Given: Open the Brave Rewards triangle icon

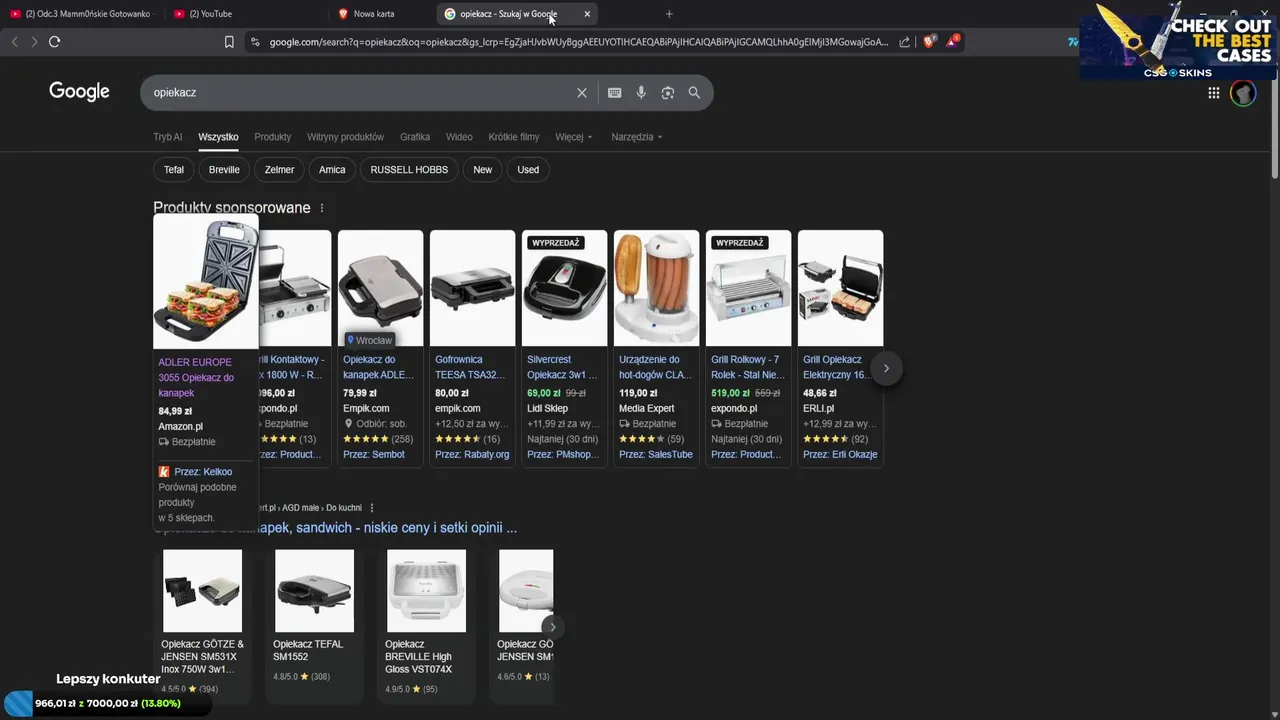Looking at the screenshot, I should [x=953, y=42].
